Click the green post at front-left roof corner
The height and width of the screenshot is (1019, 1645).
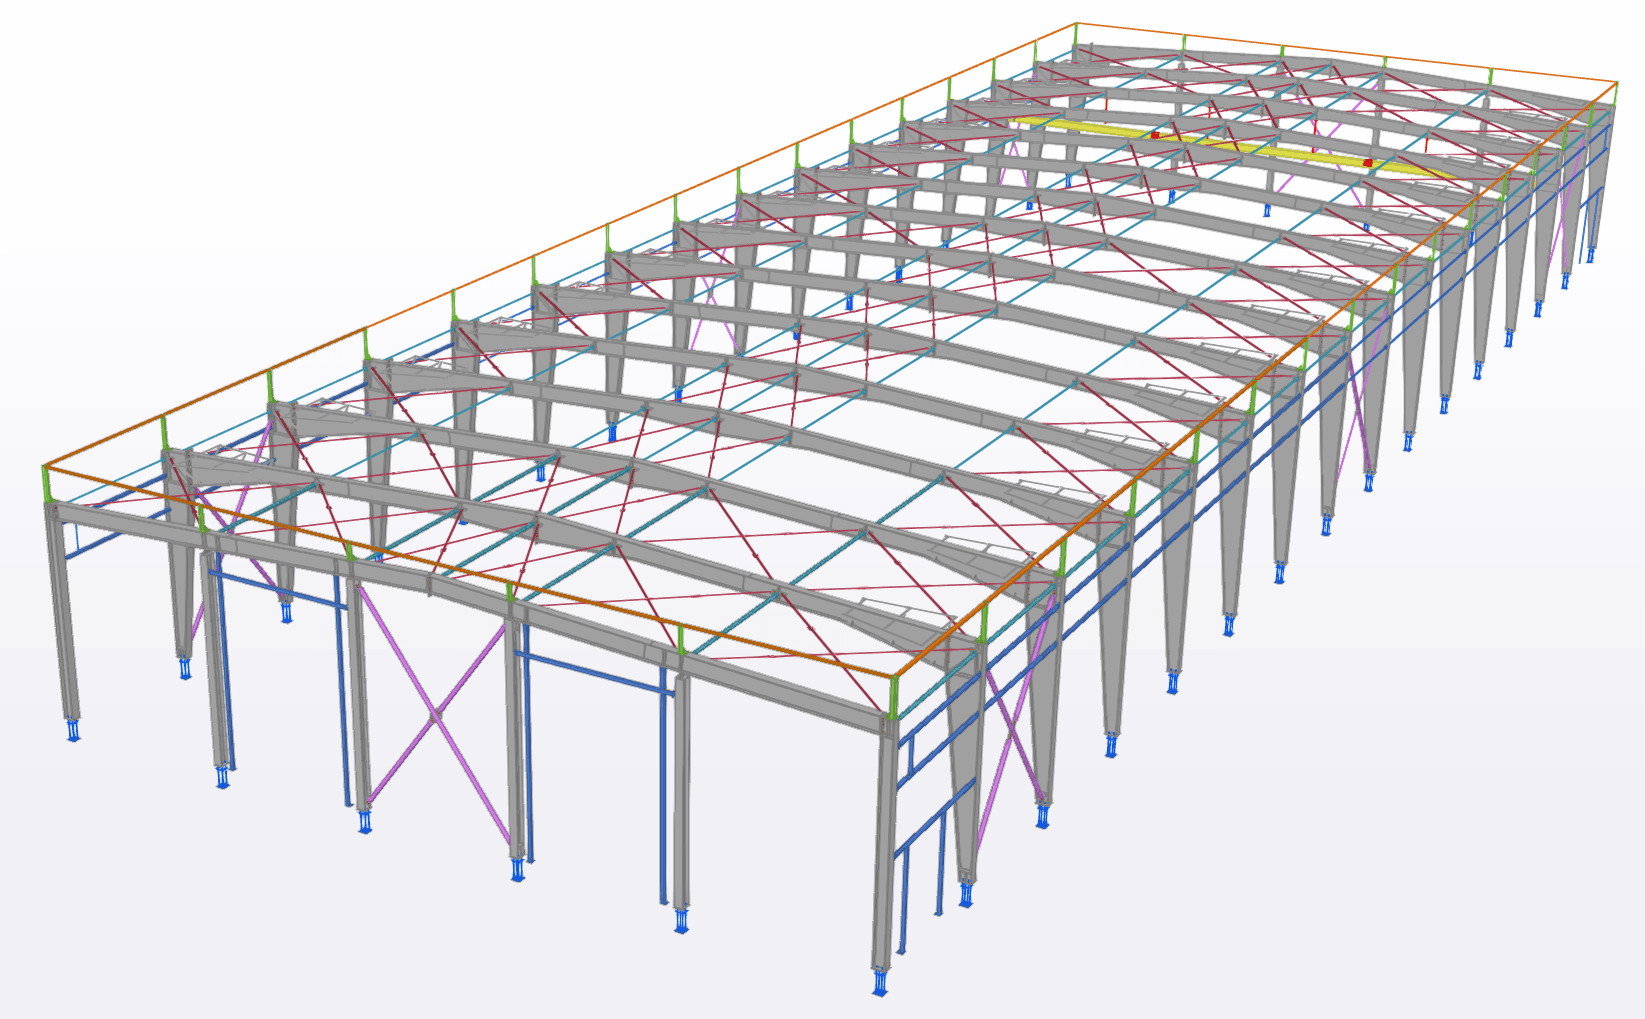click(x=47, y=486)
